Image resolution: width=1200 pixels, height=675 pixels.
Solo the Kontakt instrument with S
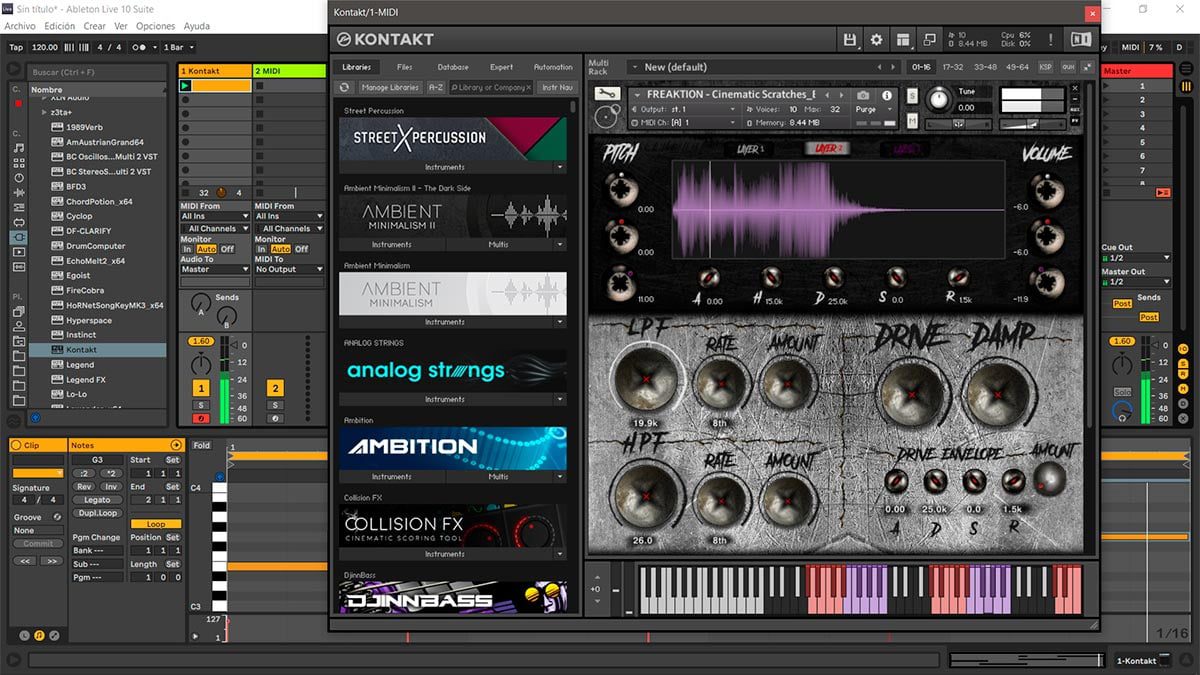(x=913, y=95)
